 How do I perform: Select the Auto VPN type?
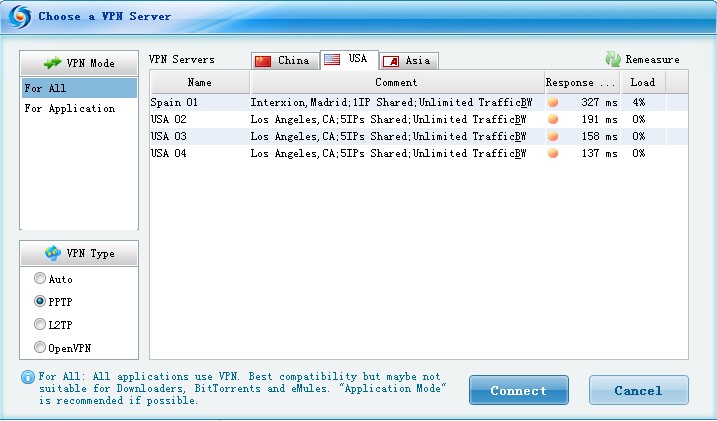tap(40, 278)
